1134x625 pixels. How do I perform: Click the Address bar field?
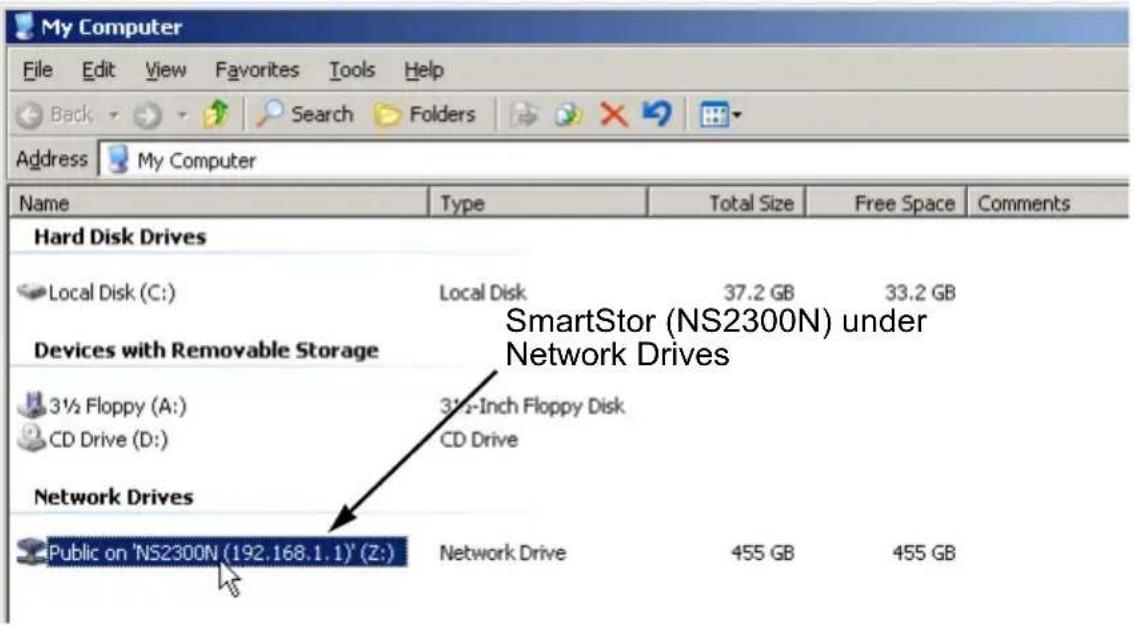click(613, 160)
